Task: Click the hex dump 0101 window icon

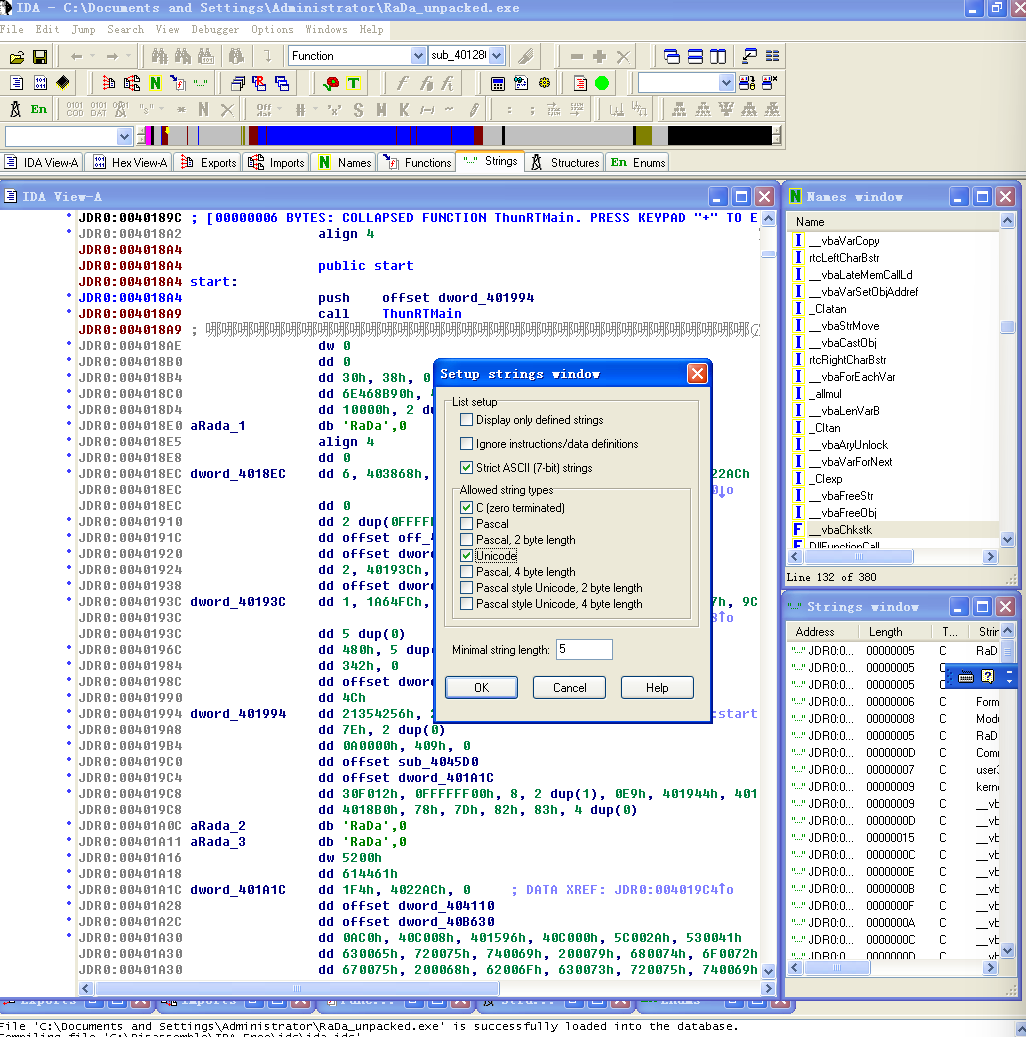Action: (40, 83)
